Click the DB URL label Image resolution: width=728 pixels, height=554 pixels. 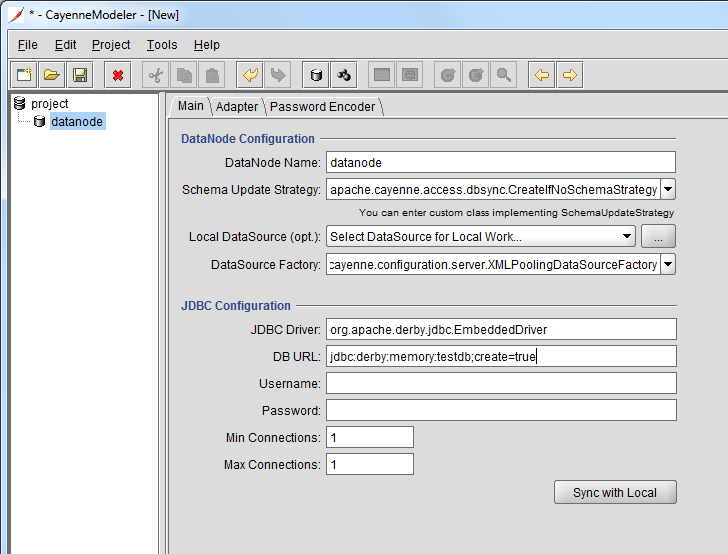click(x=297, y=357)
